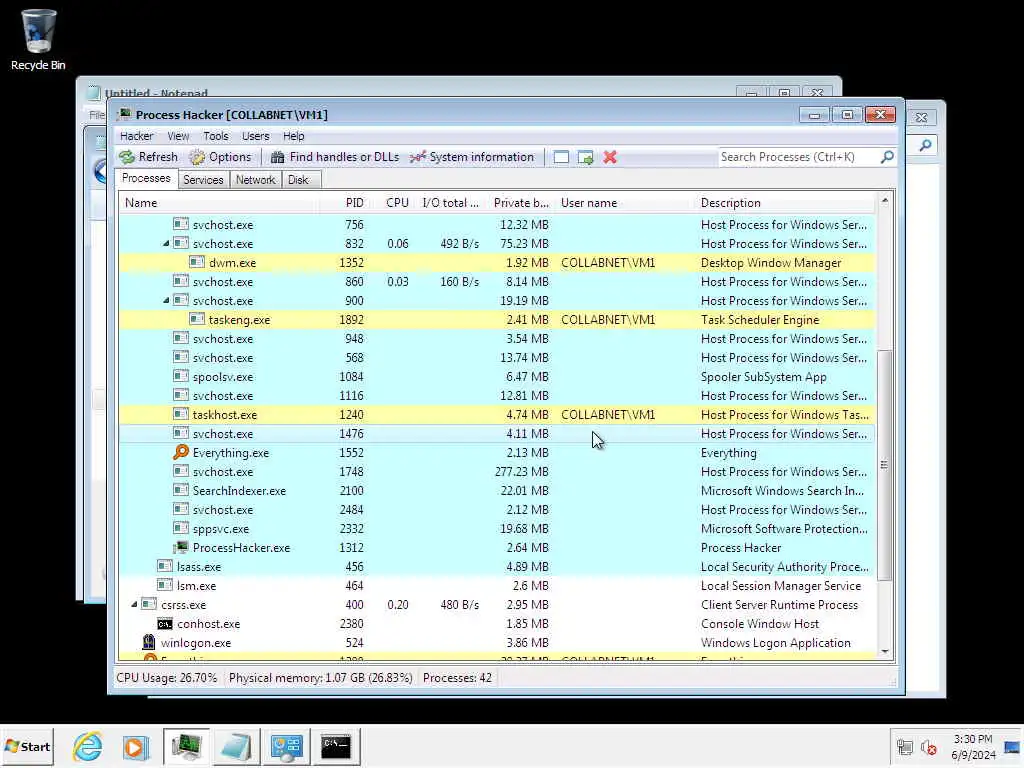
Task: Click Process Hacker taskbar icon
Action: (x=186, y=746)
